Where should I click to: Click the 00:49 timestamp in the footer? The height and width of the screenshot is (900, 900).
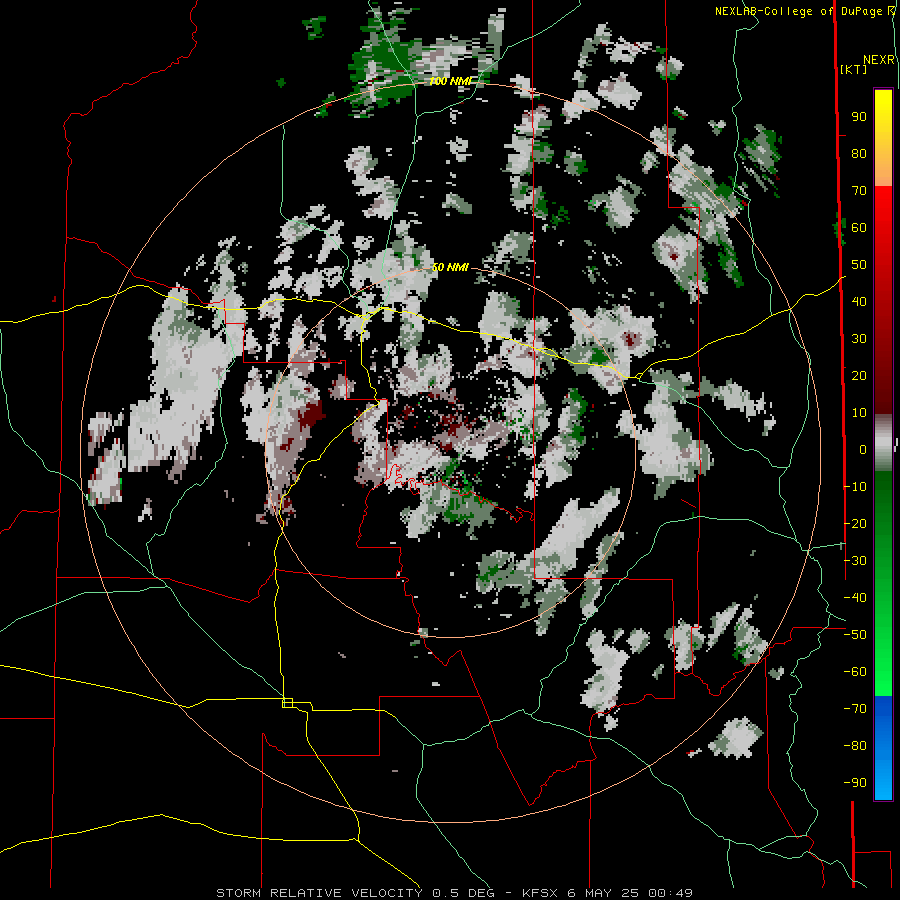tap(670, 893)
